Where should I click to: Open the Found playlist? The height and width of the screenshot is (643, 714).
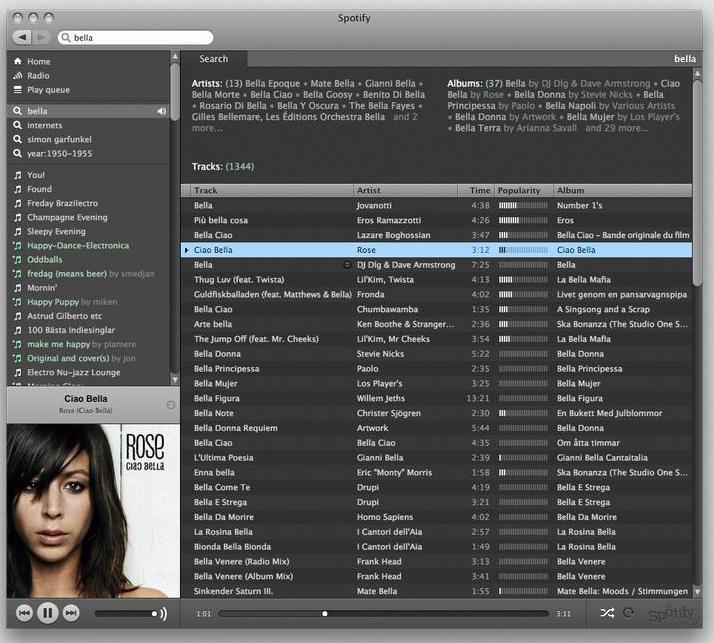[39, 189]
